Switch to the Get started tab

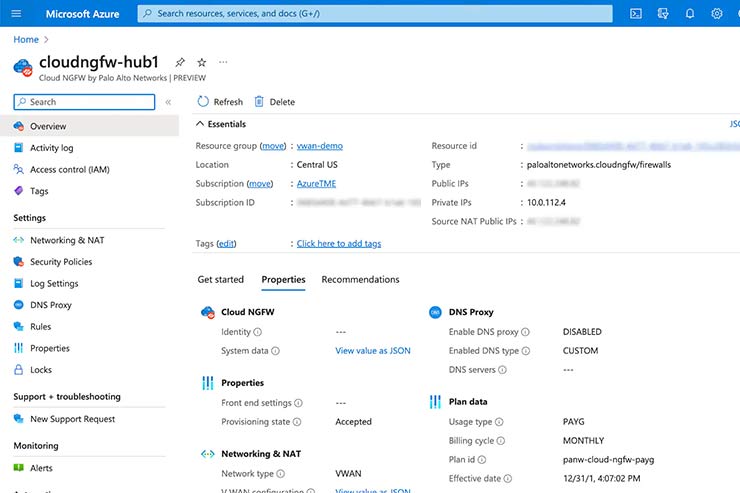[220, 280]
